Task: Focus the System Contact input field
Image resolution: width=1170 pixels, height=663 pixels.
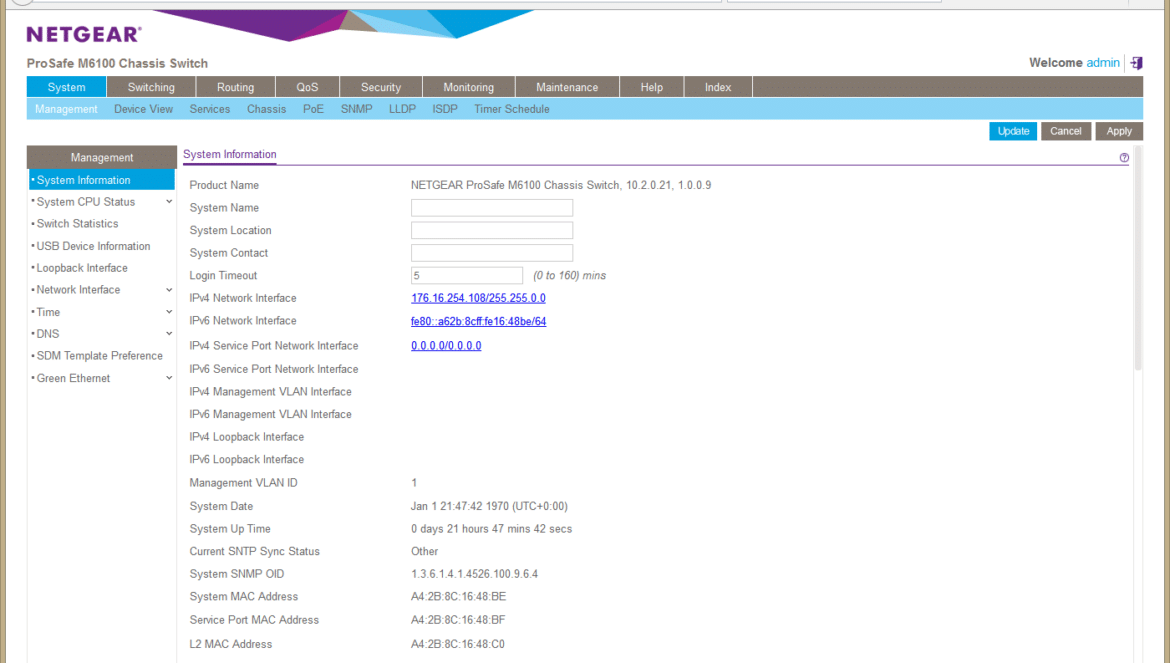Action: click(x=492, y=253)
